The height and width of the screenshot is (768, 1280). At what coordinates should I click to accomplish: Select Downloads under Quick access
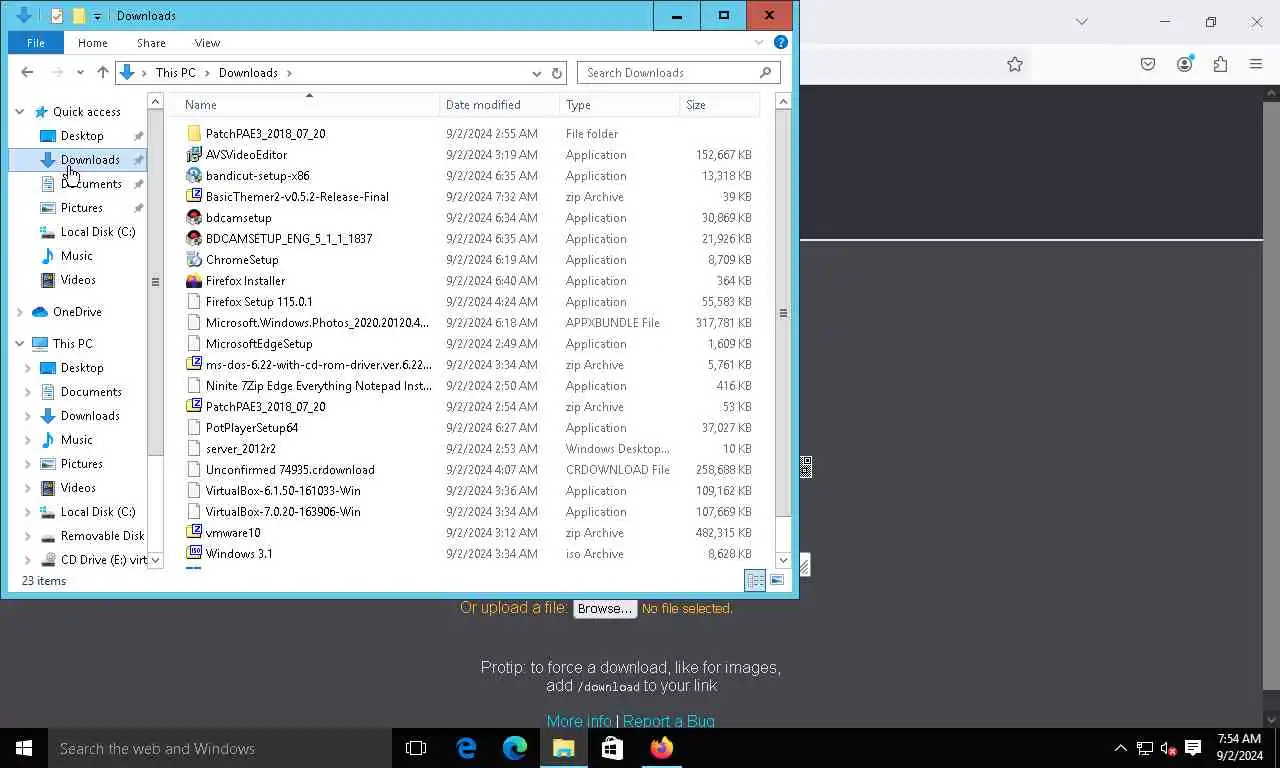click(90, 160)
